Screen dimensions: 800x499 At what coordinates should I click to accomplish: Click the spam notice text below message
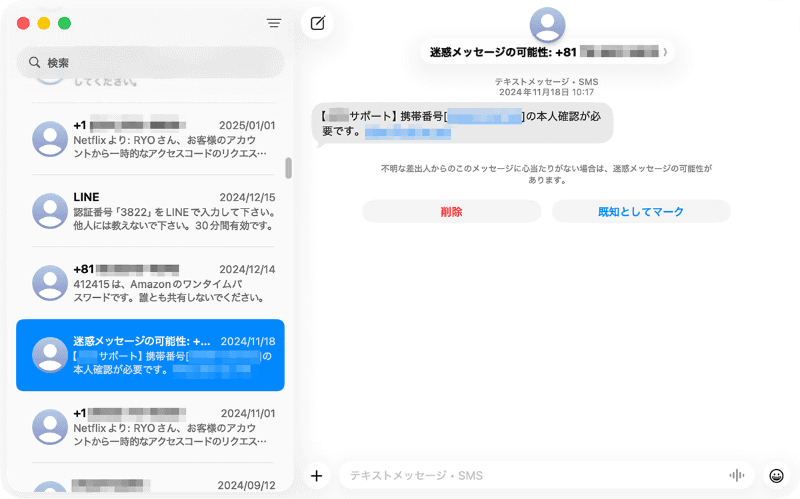546,174
